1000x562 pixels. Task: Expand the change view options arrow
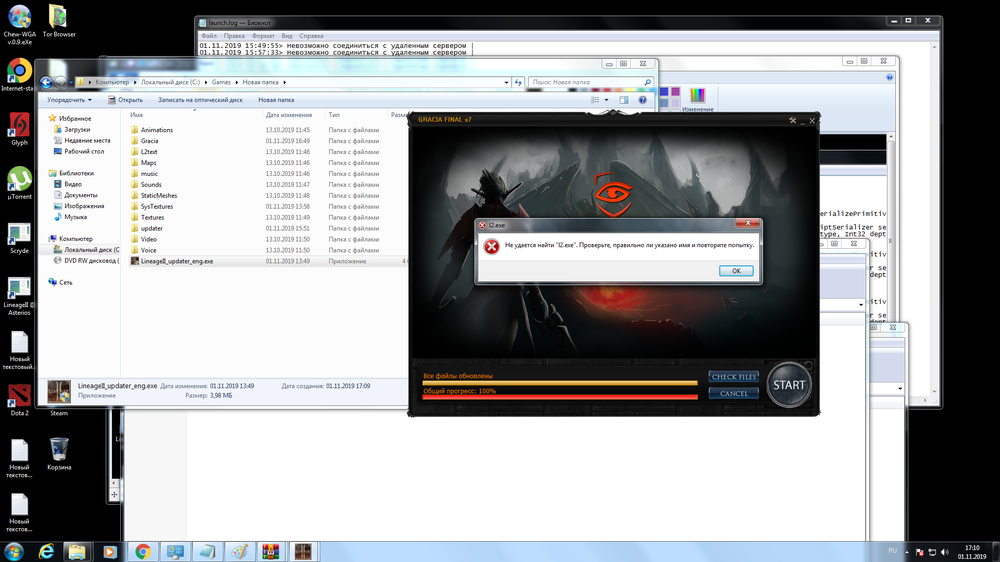pos(606,100)
